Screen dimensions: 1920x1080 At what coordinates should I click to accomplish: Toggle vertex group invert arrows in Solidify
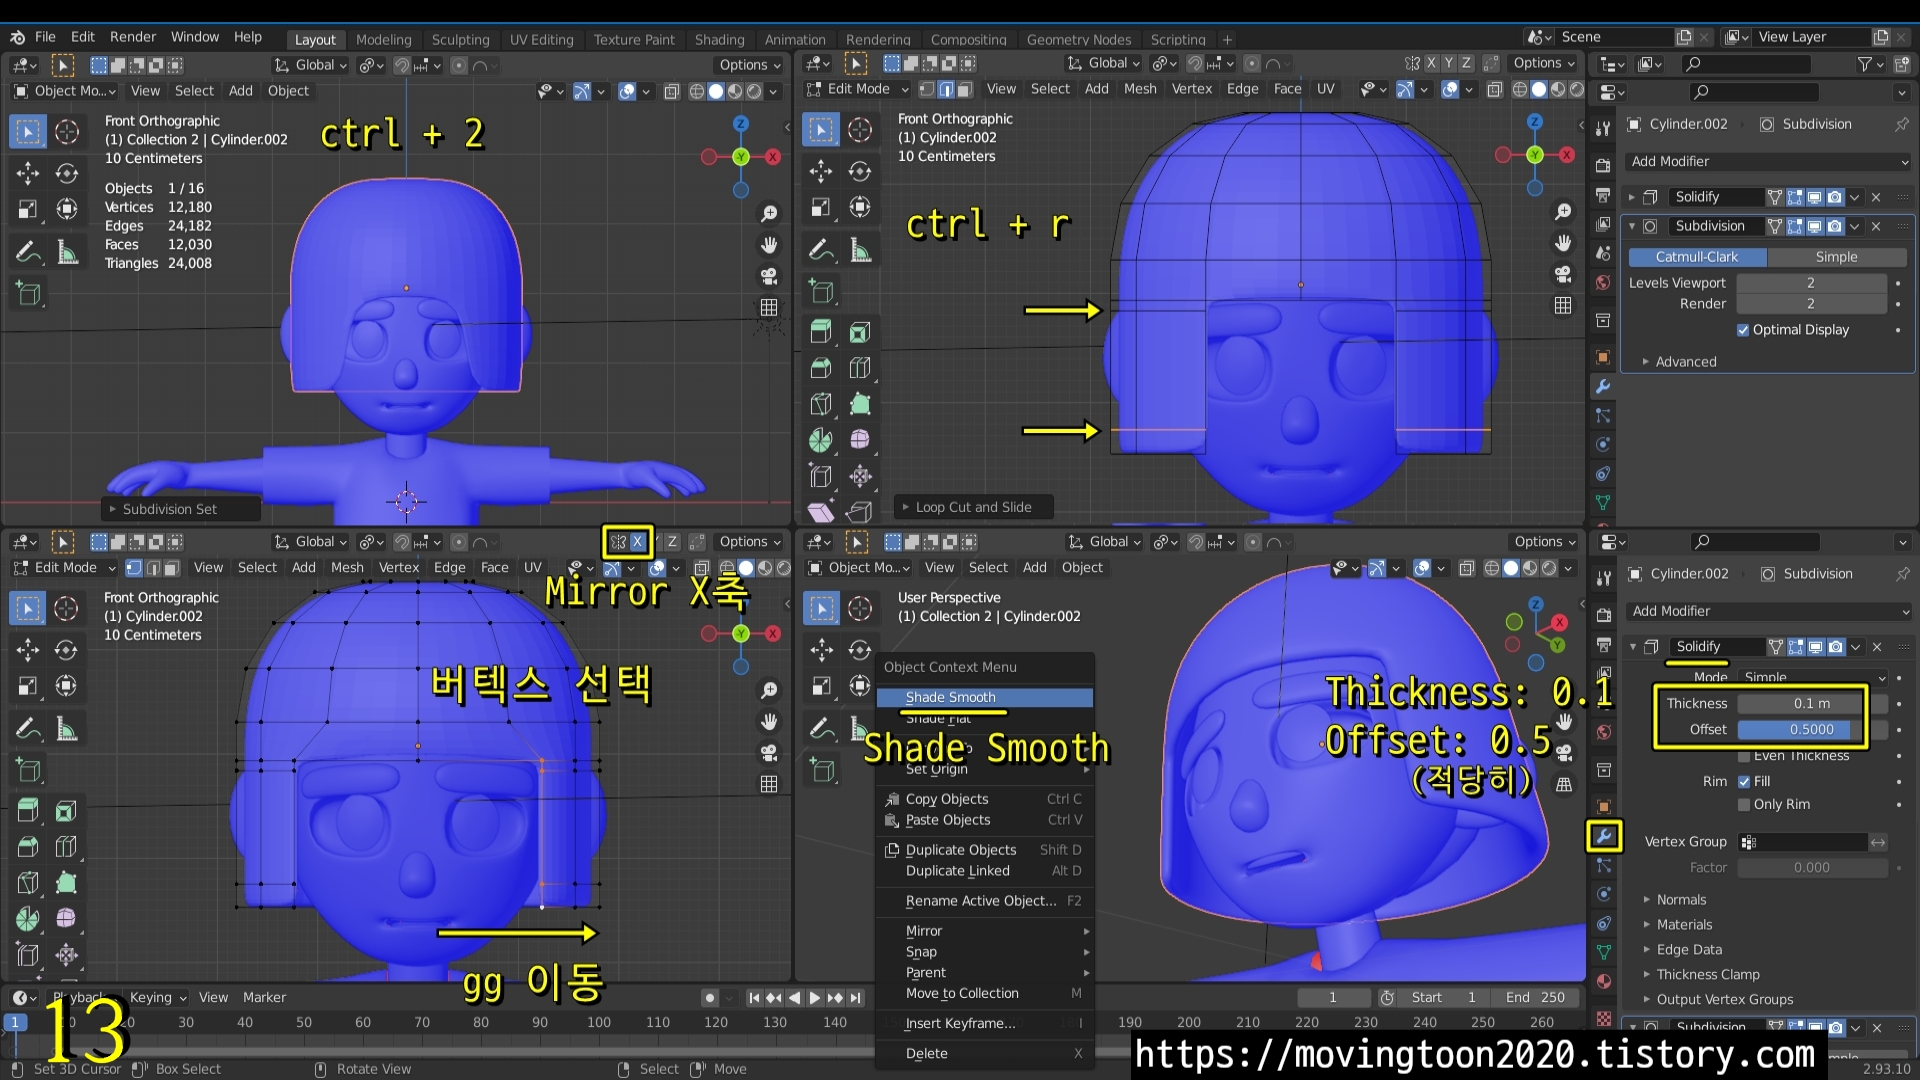(x=1878, y=843)
